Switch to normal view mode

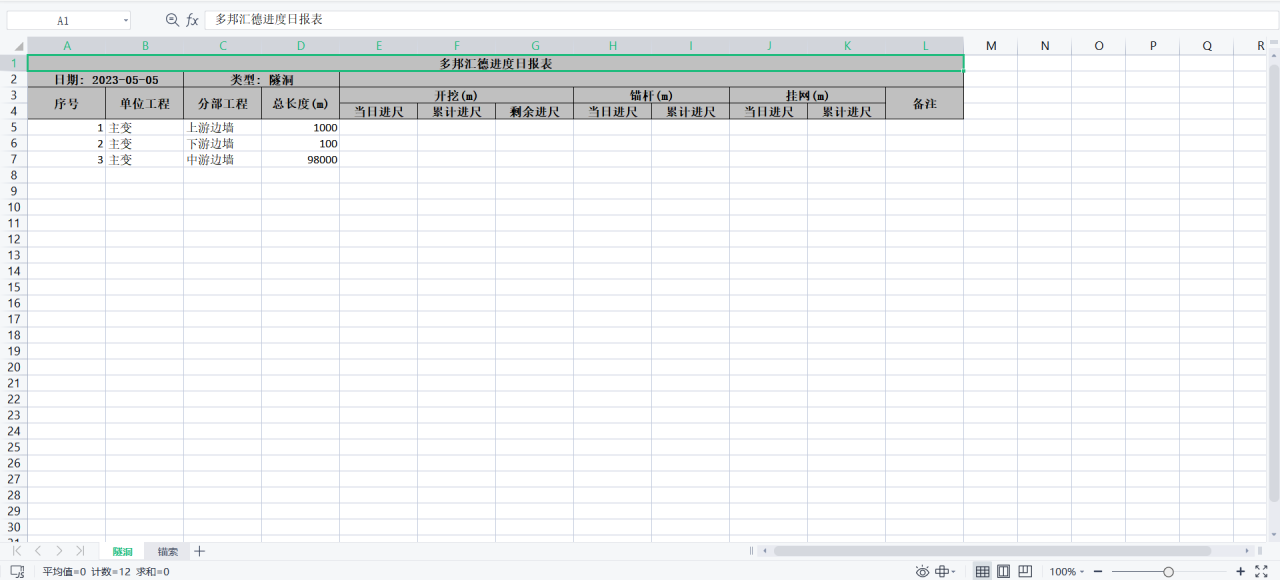982,571
